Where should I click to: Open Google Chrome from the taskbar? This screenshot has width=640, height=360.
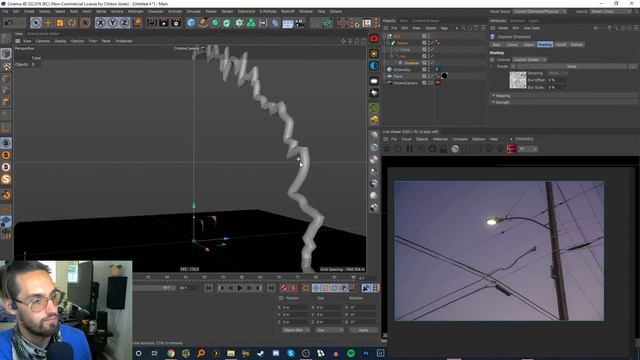tap(171, 353)
